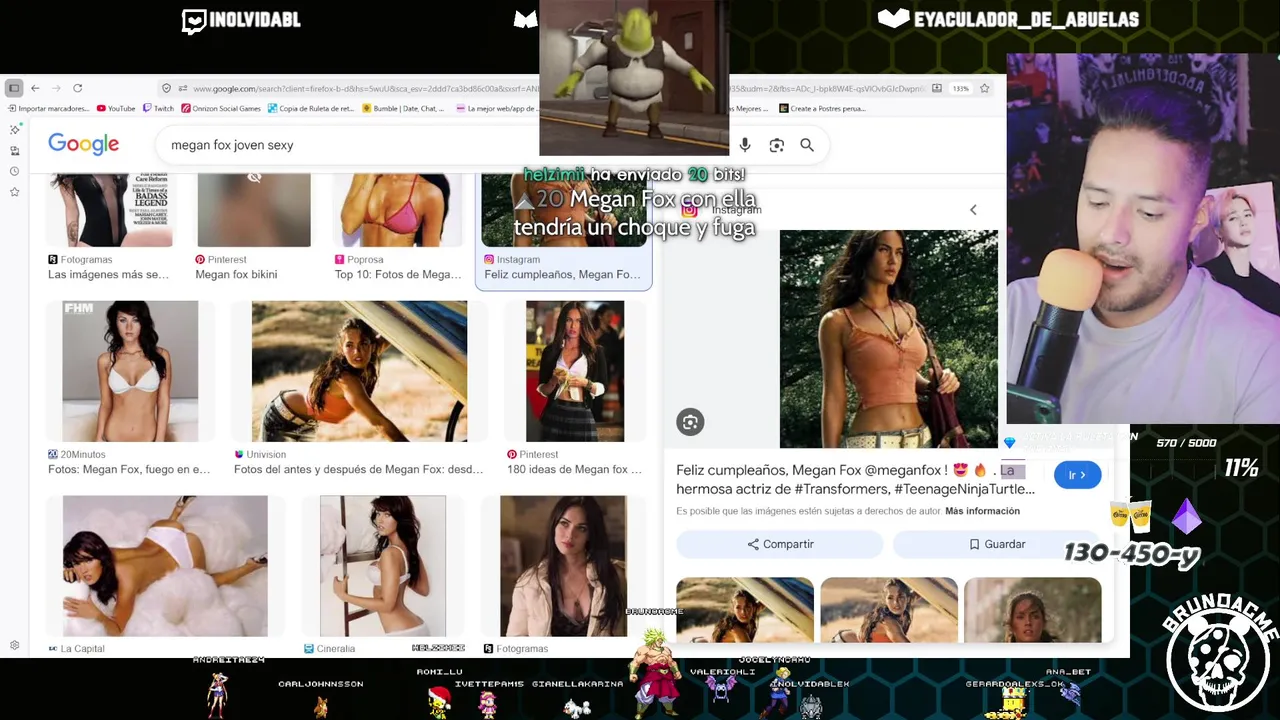Open the Create a Postres bookmark
The width and height of the screenshot is (1280, 720).
point(822,108)
